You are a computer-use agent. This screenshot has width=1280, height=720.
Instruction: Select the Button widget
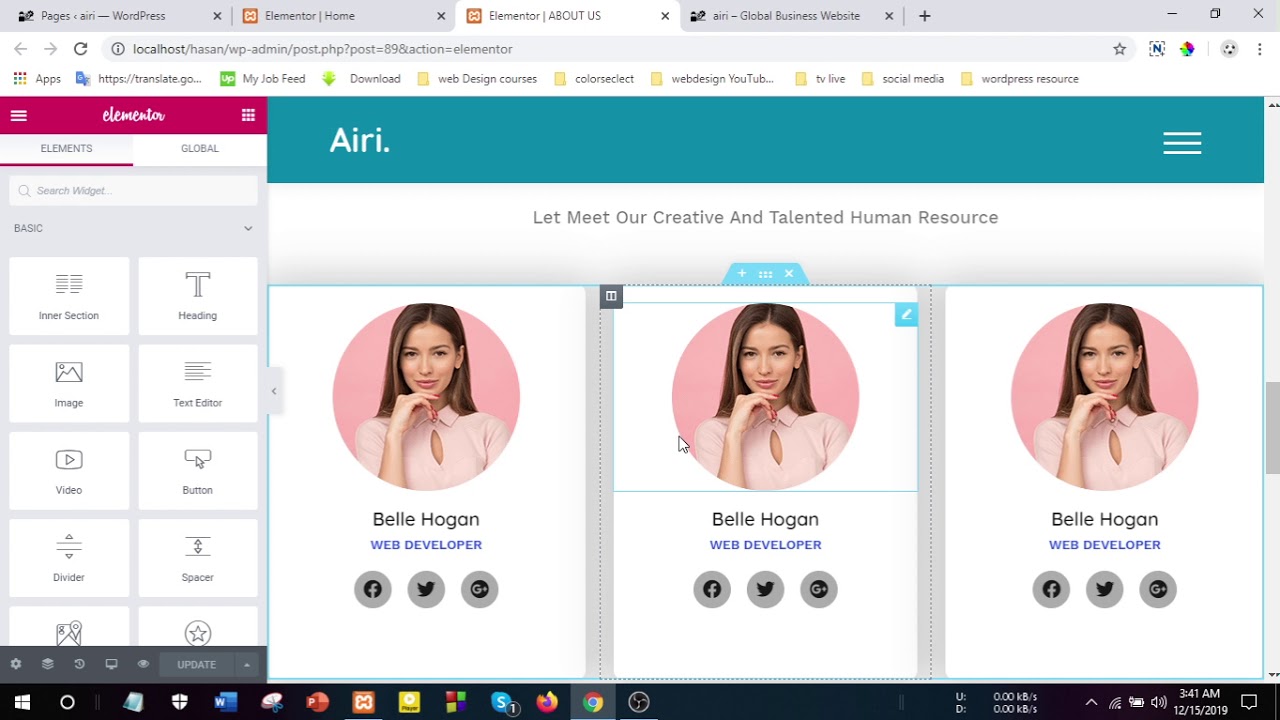pos(198,470)
